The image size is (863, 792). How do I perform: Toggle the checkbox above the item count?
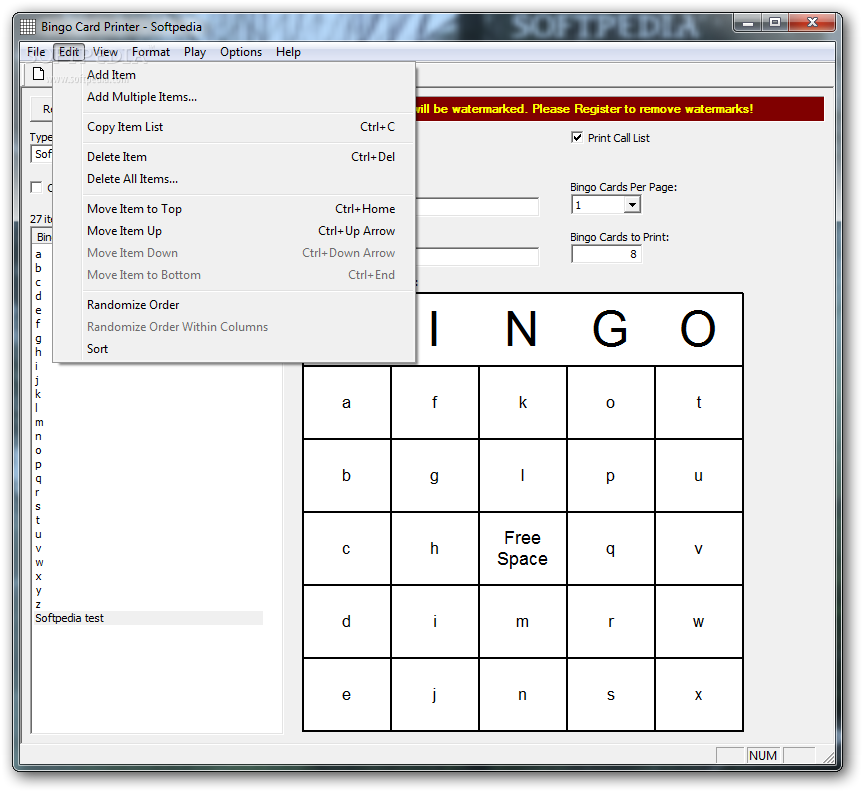[36, 188]
